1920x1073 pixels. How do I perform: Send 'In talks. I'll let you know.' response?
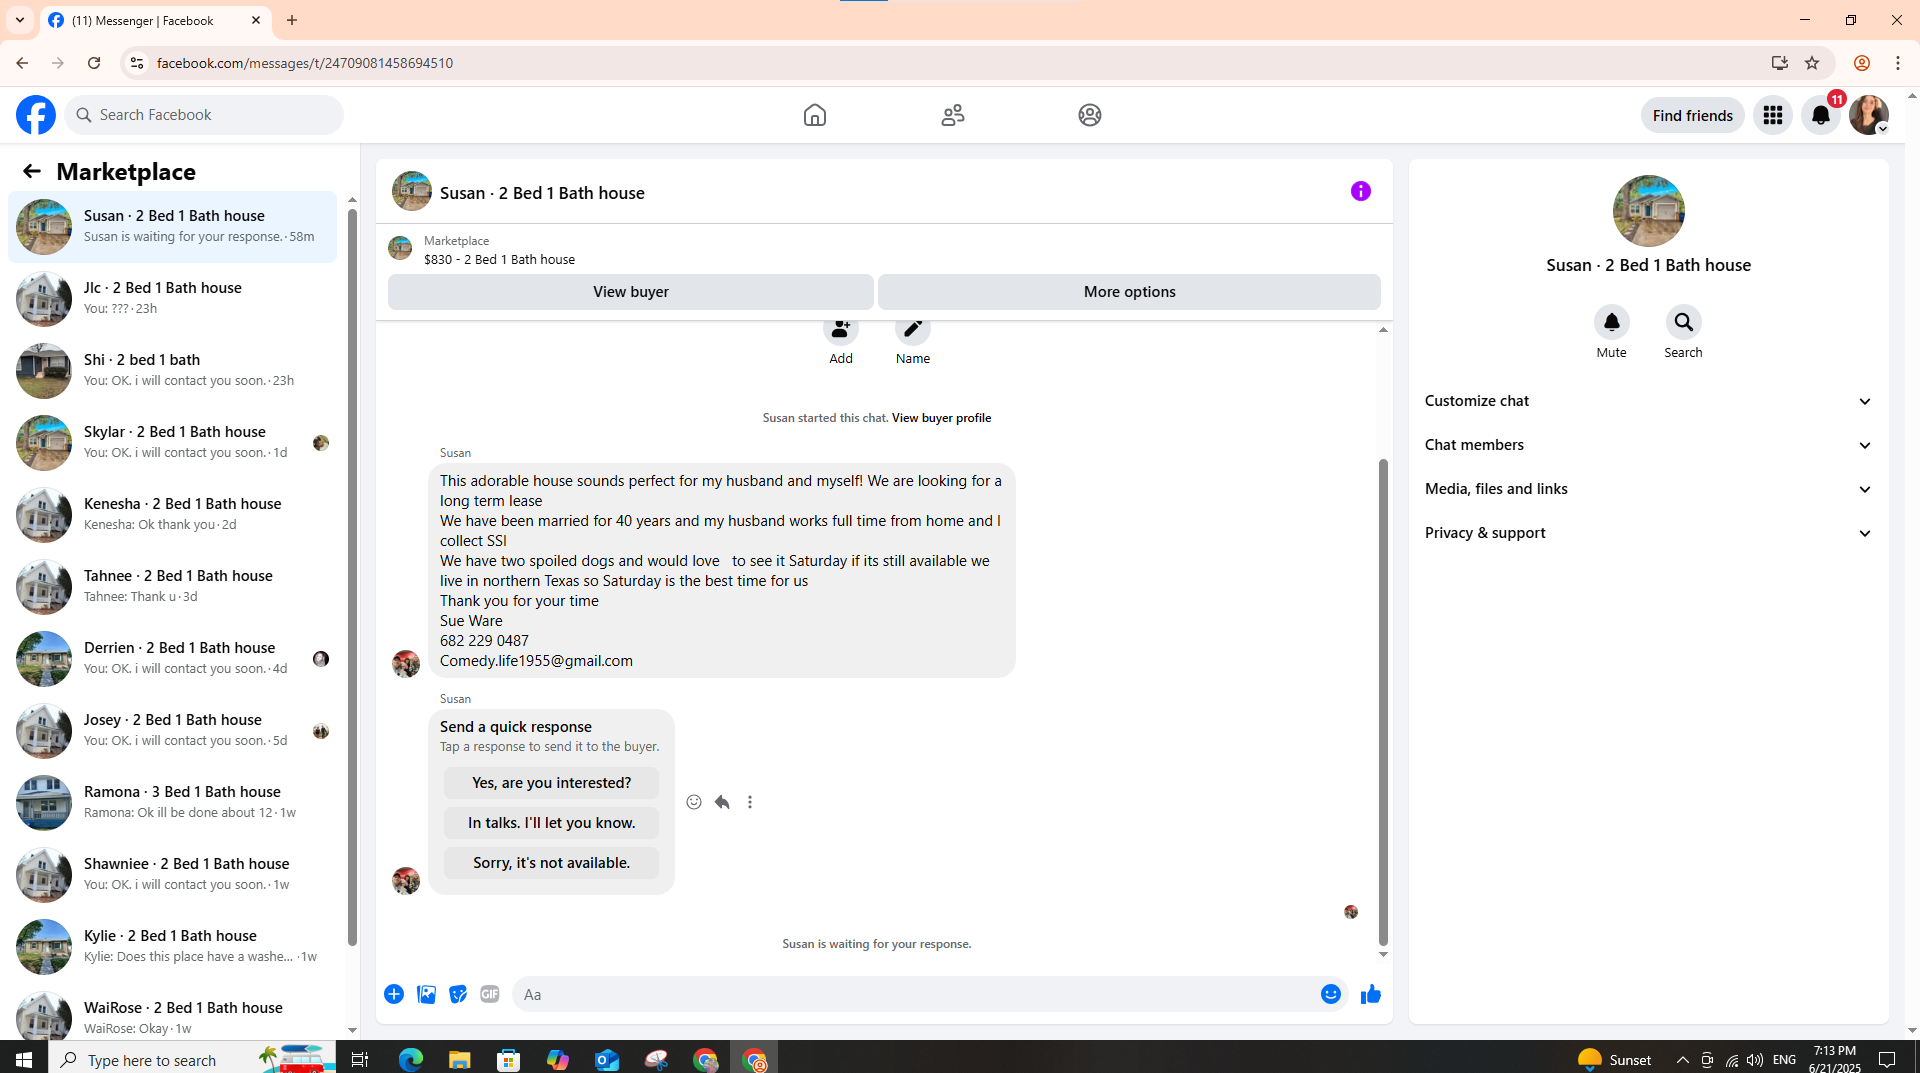[552, 823]
